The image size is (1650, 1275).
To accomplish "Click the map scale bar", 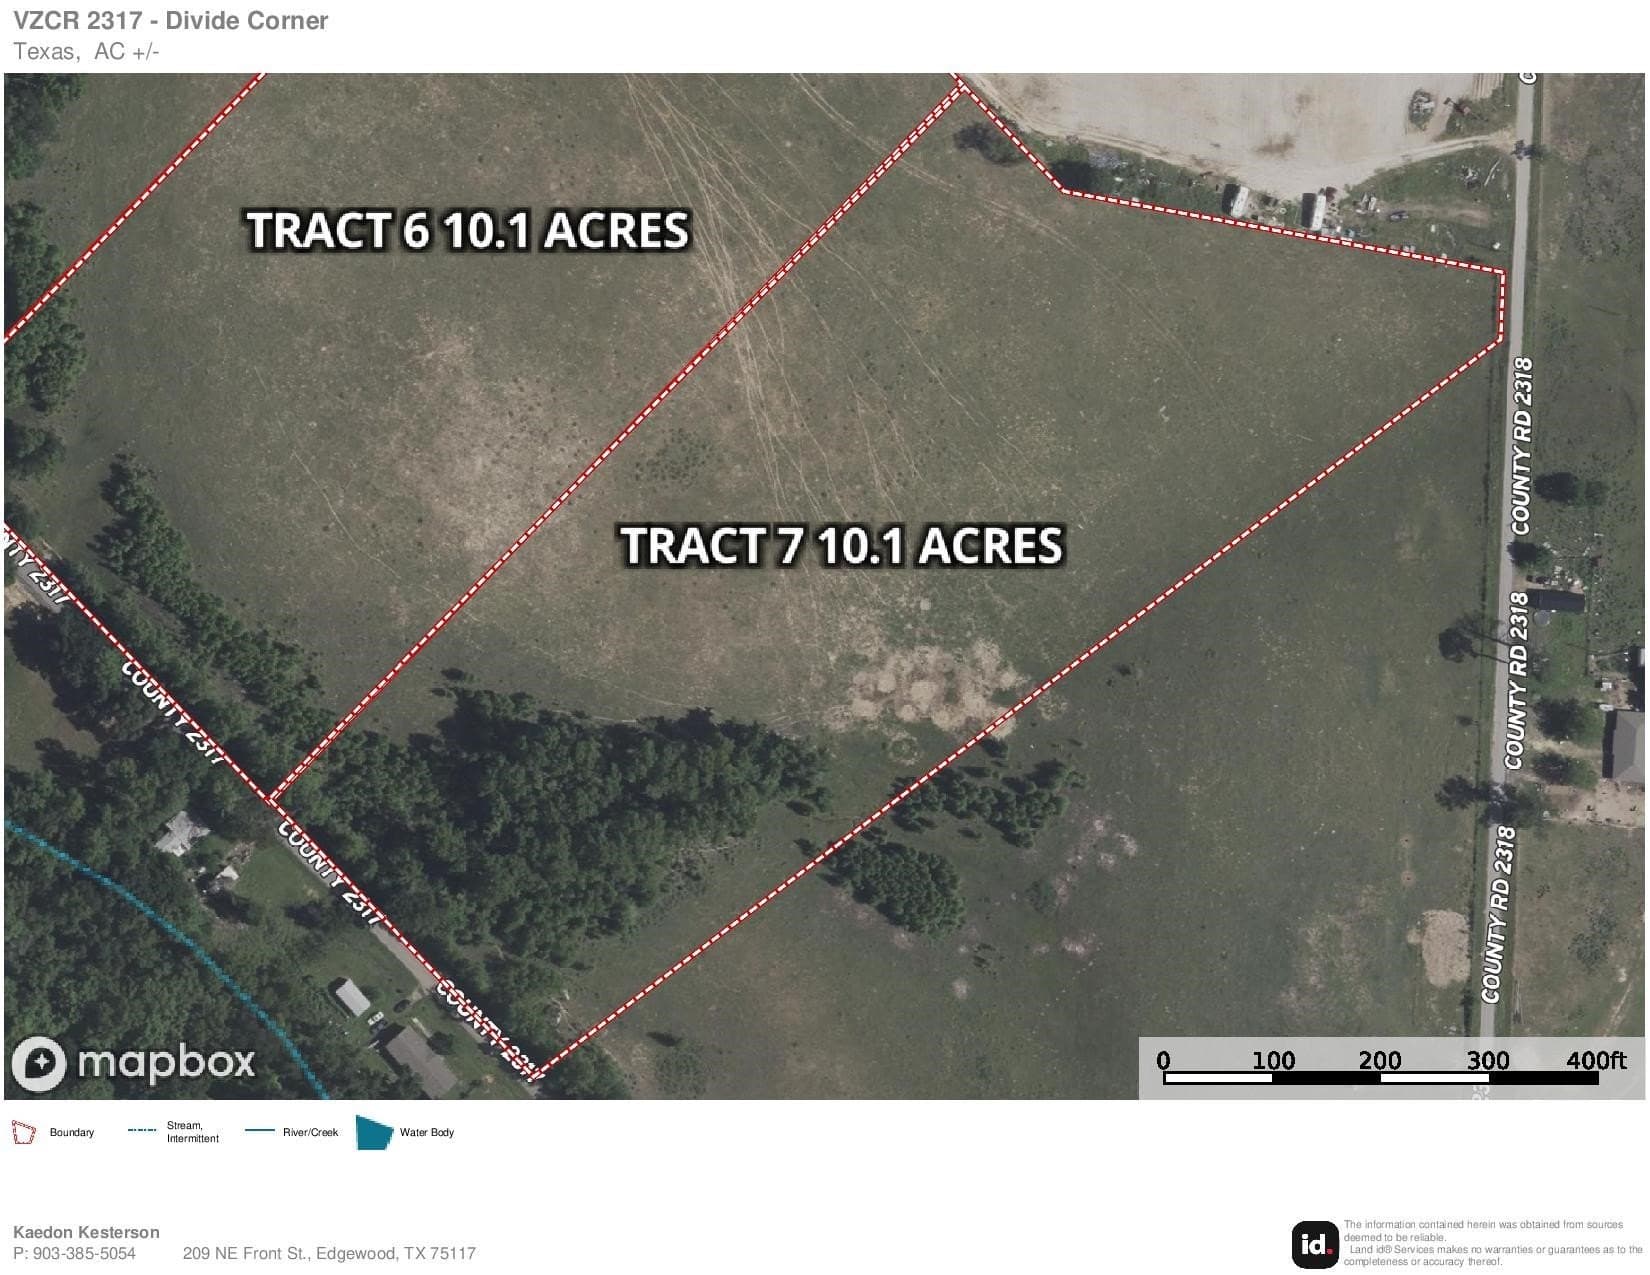I will pos(1380,1078).
